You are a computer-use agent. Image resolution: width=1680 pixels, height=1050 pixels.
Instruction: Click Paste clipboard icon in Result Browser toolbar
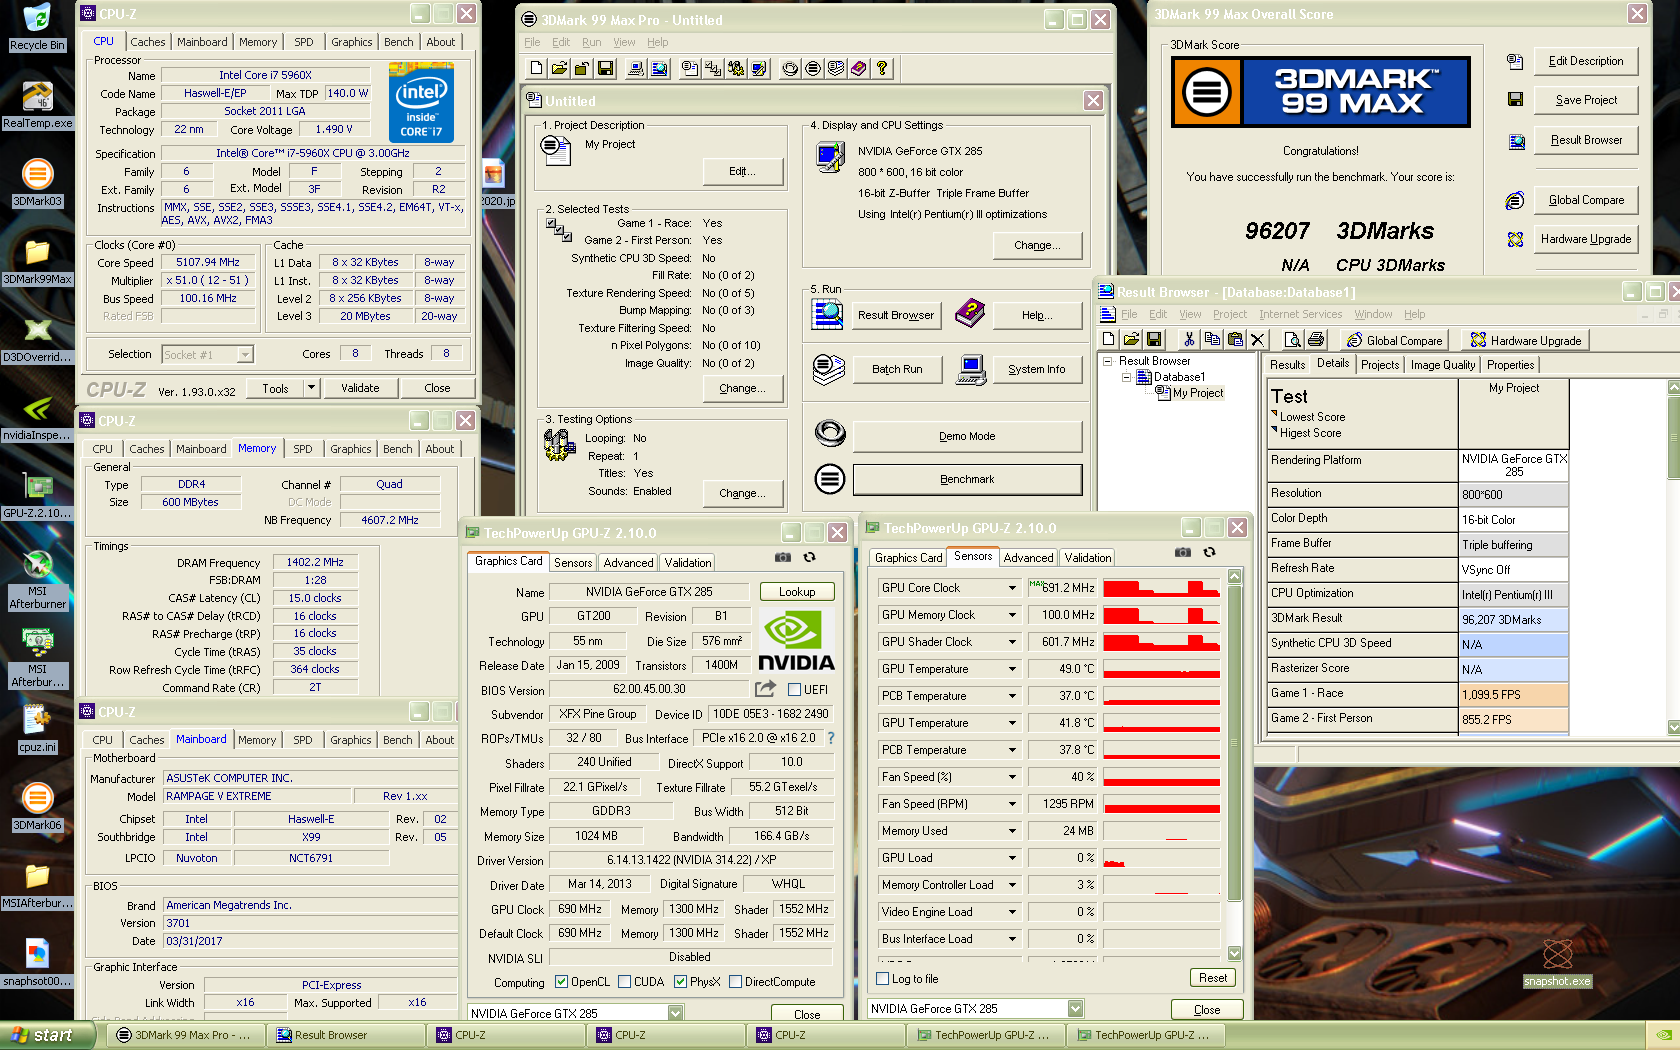click(x=1235, y=340)
